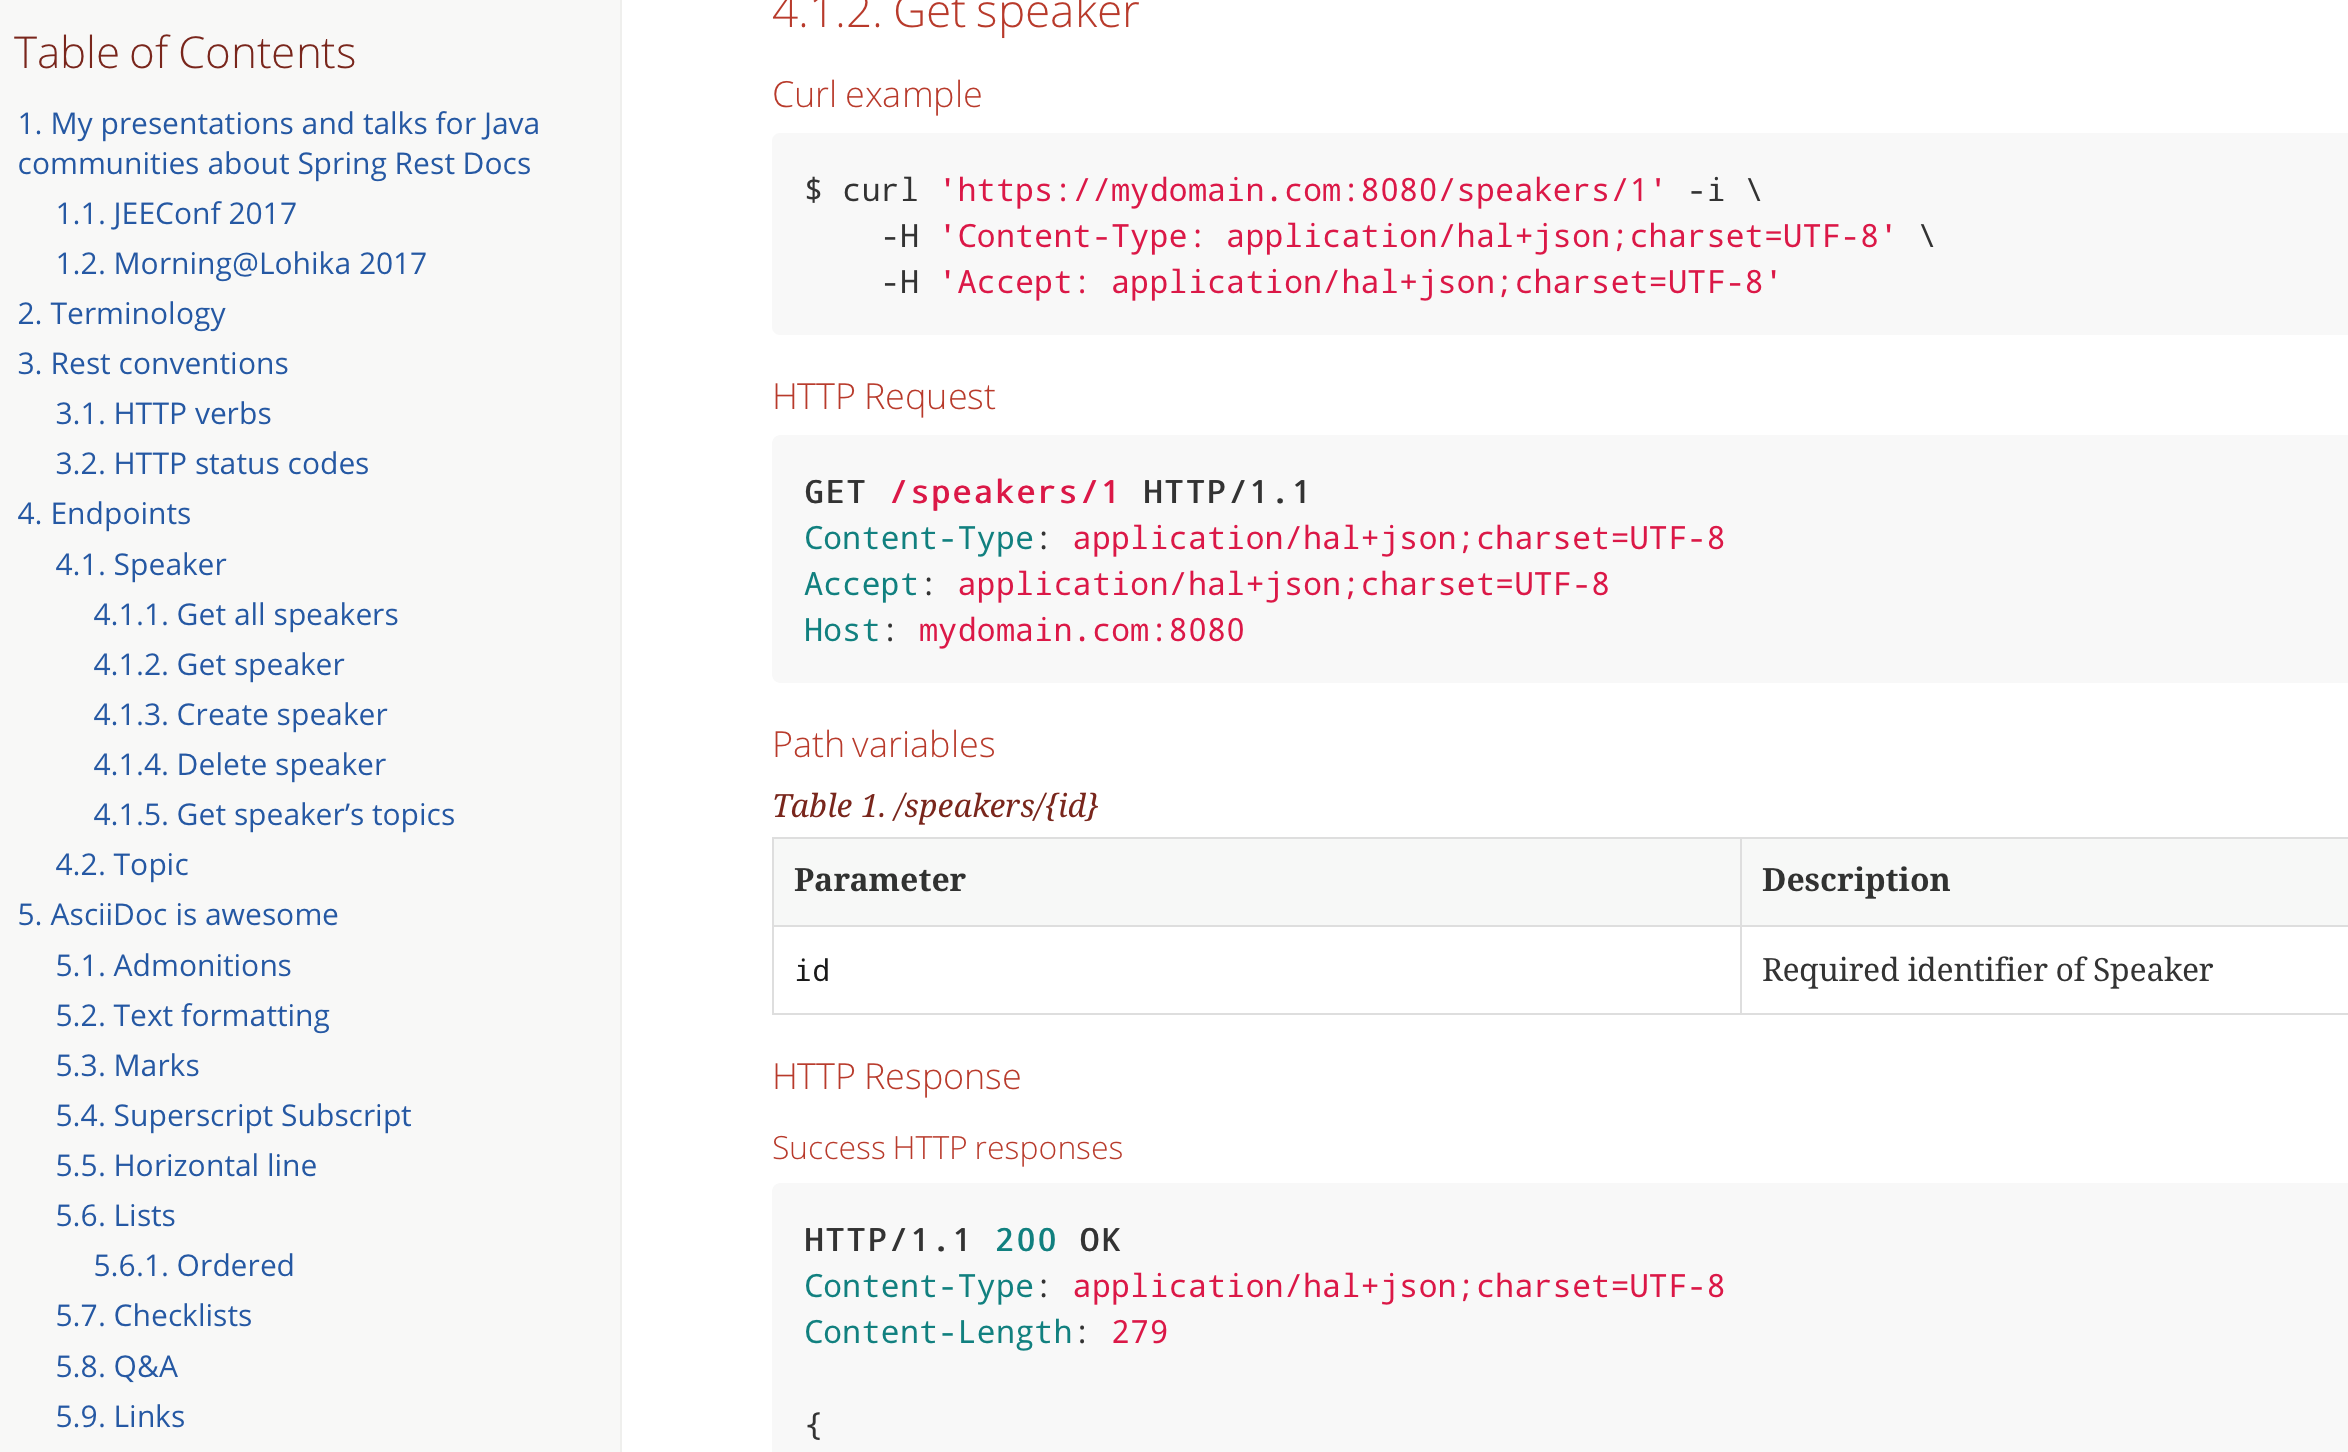Click the '4.1.2. Get speaker' page heading

point(956,15)
